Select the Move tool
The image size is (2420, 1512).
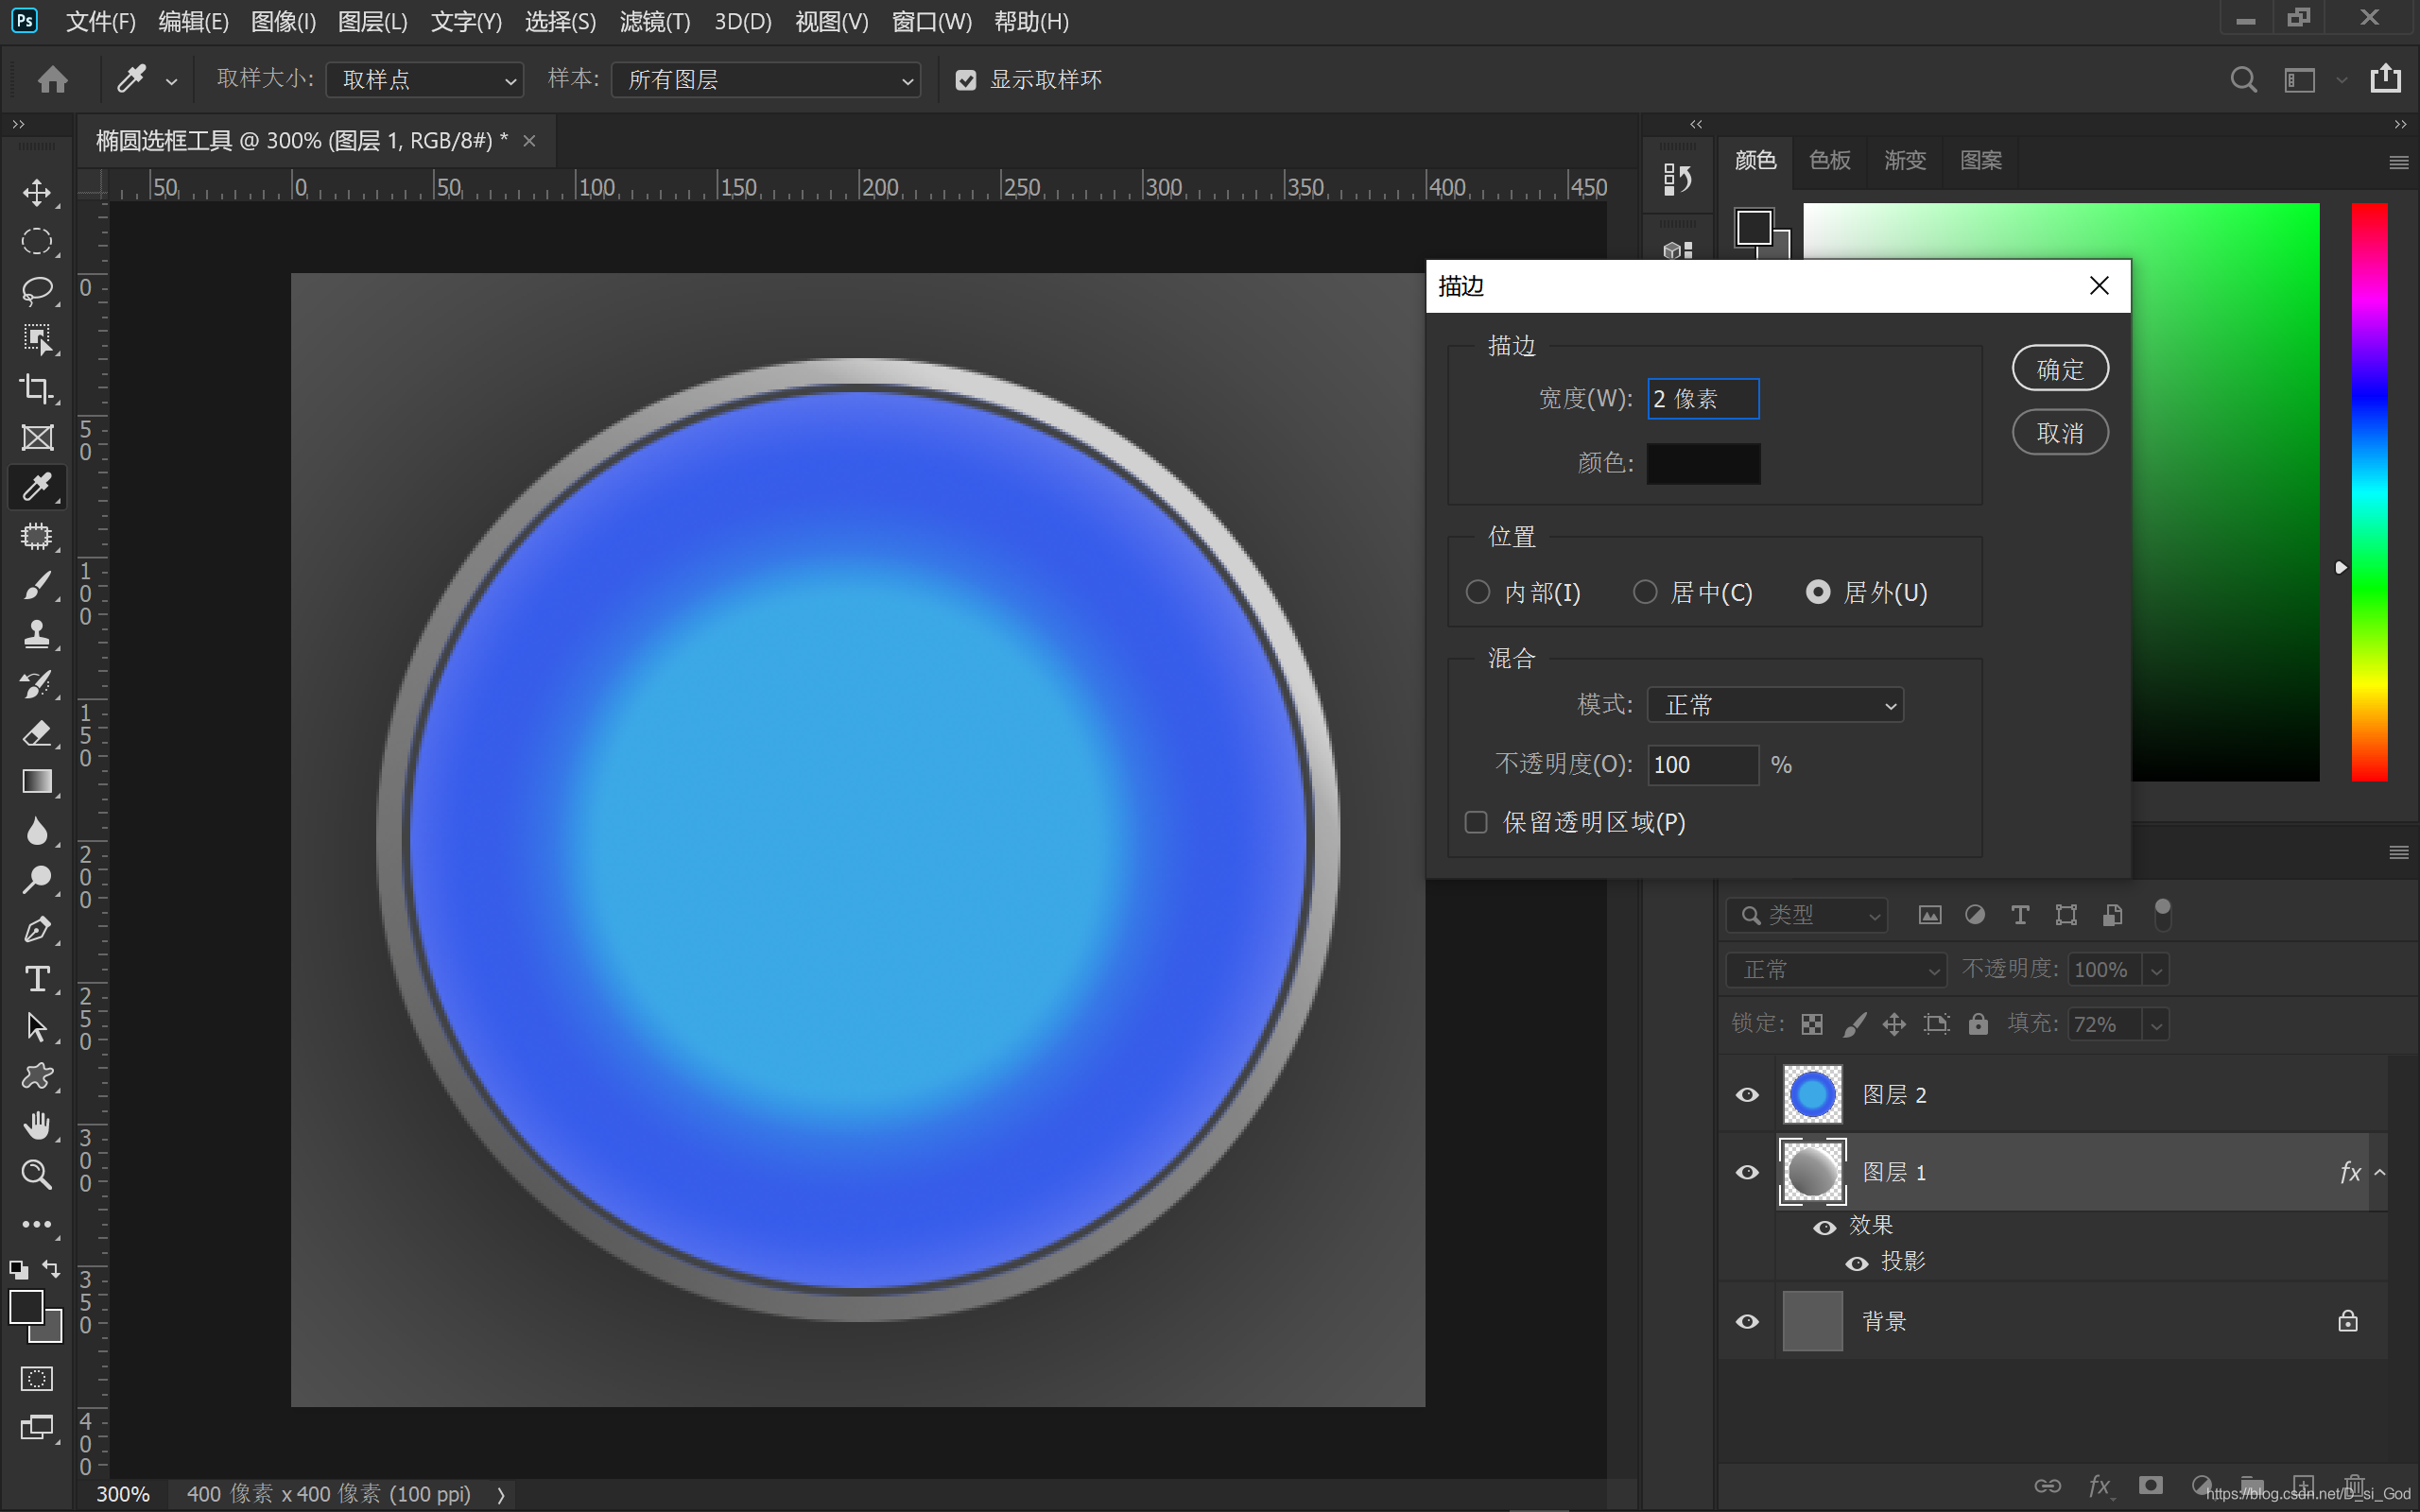[x=37, y=193]
